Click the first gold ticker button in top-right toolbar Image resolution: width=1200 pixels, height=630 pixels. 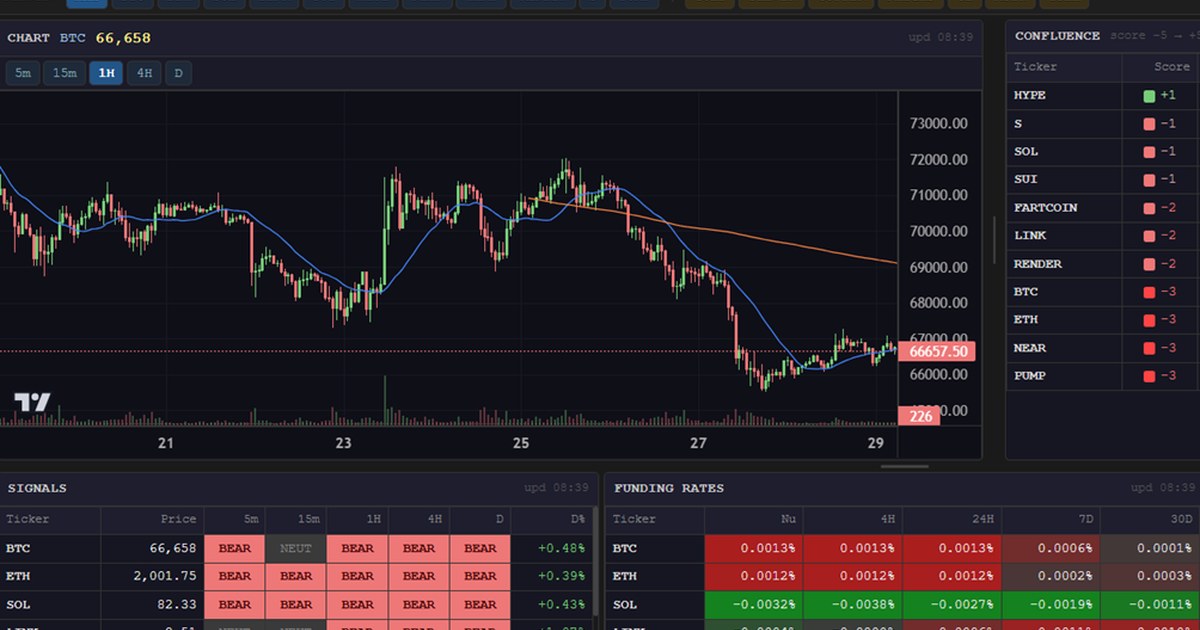pos(707,4)
